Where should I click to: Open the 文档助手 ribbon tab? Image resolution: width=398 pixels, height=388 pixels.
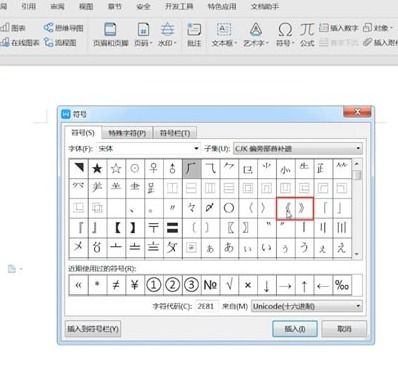pos(264,6)
